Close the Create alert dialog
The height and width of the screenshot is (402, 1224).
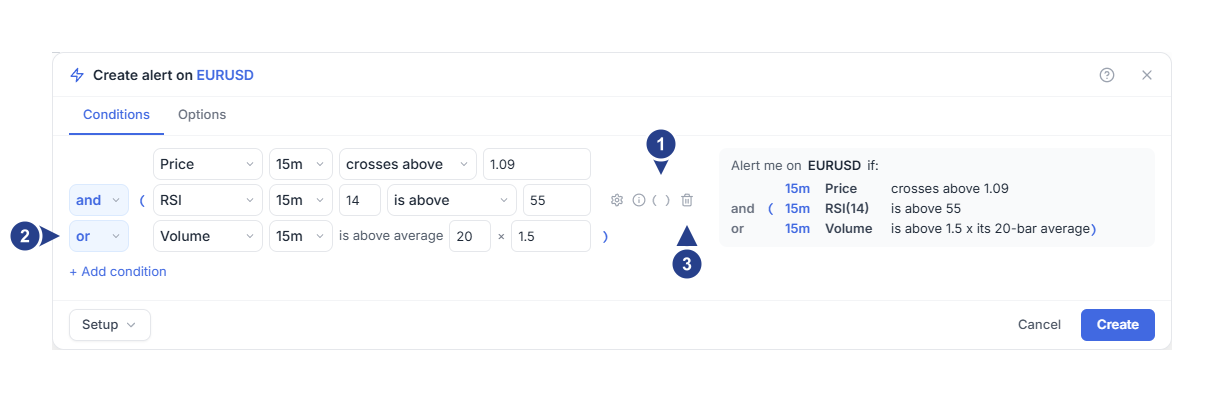(x=1147, y=75)
